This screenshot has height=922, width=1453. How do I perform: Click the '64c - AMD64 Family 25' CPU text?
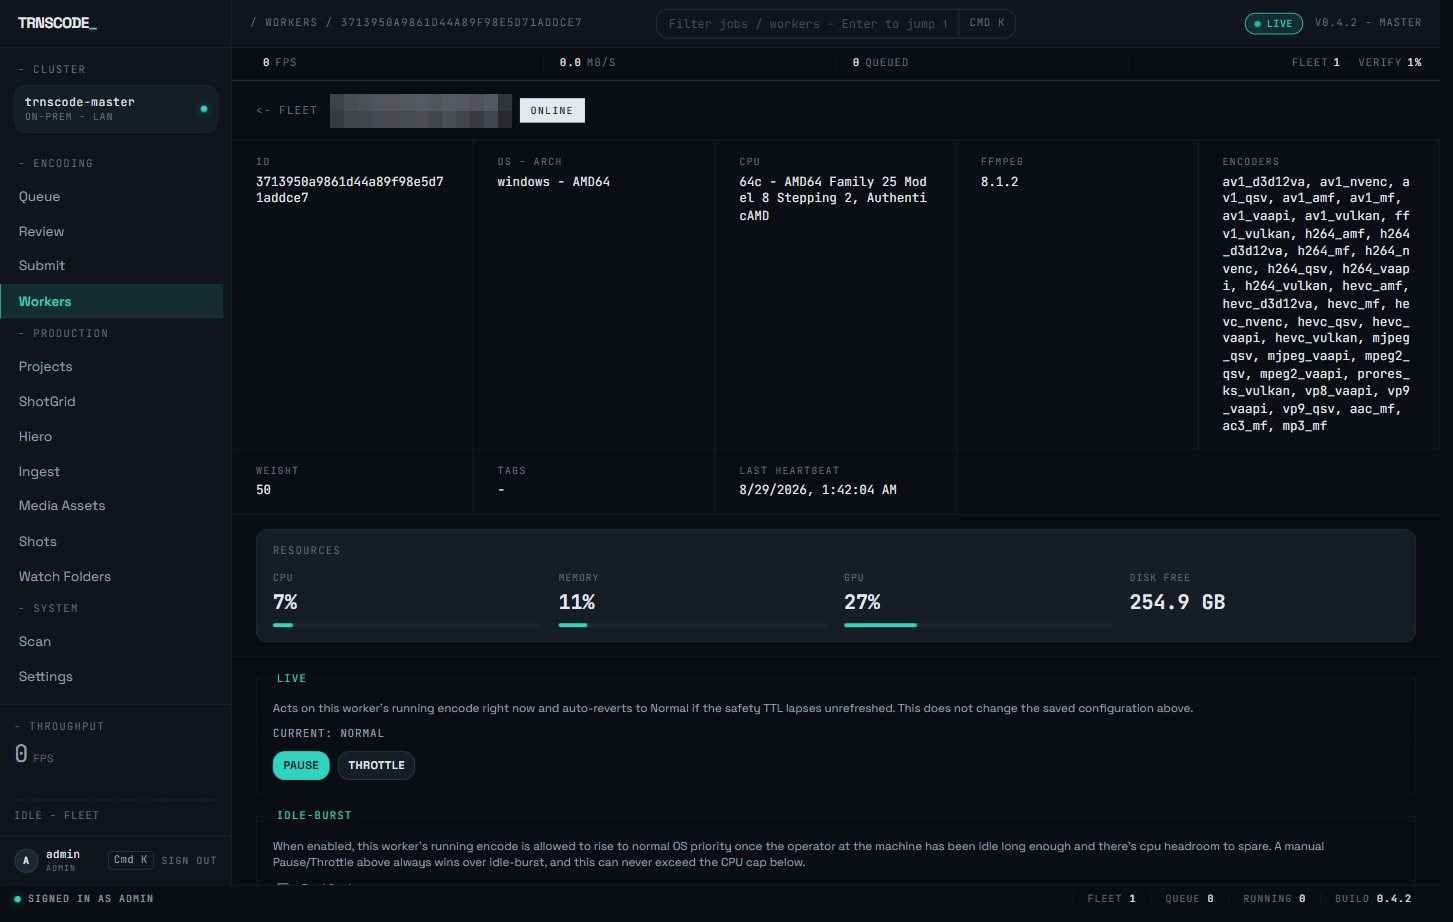tap(833, 199)
